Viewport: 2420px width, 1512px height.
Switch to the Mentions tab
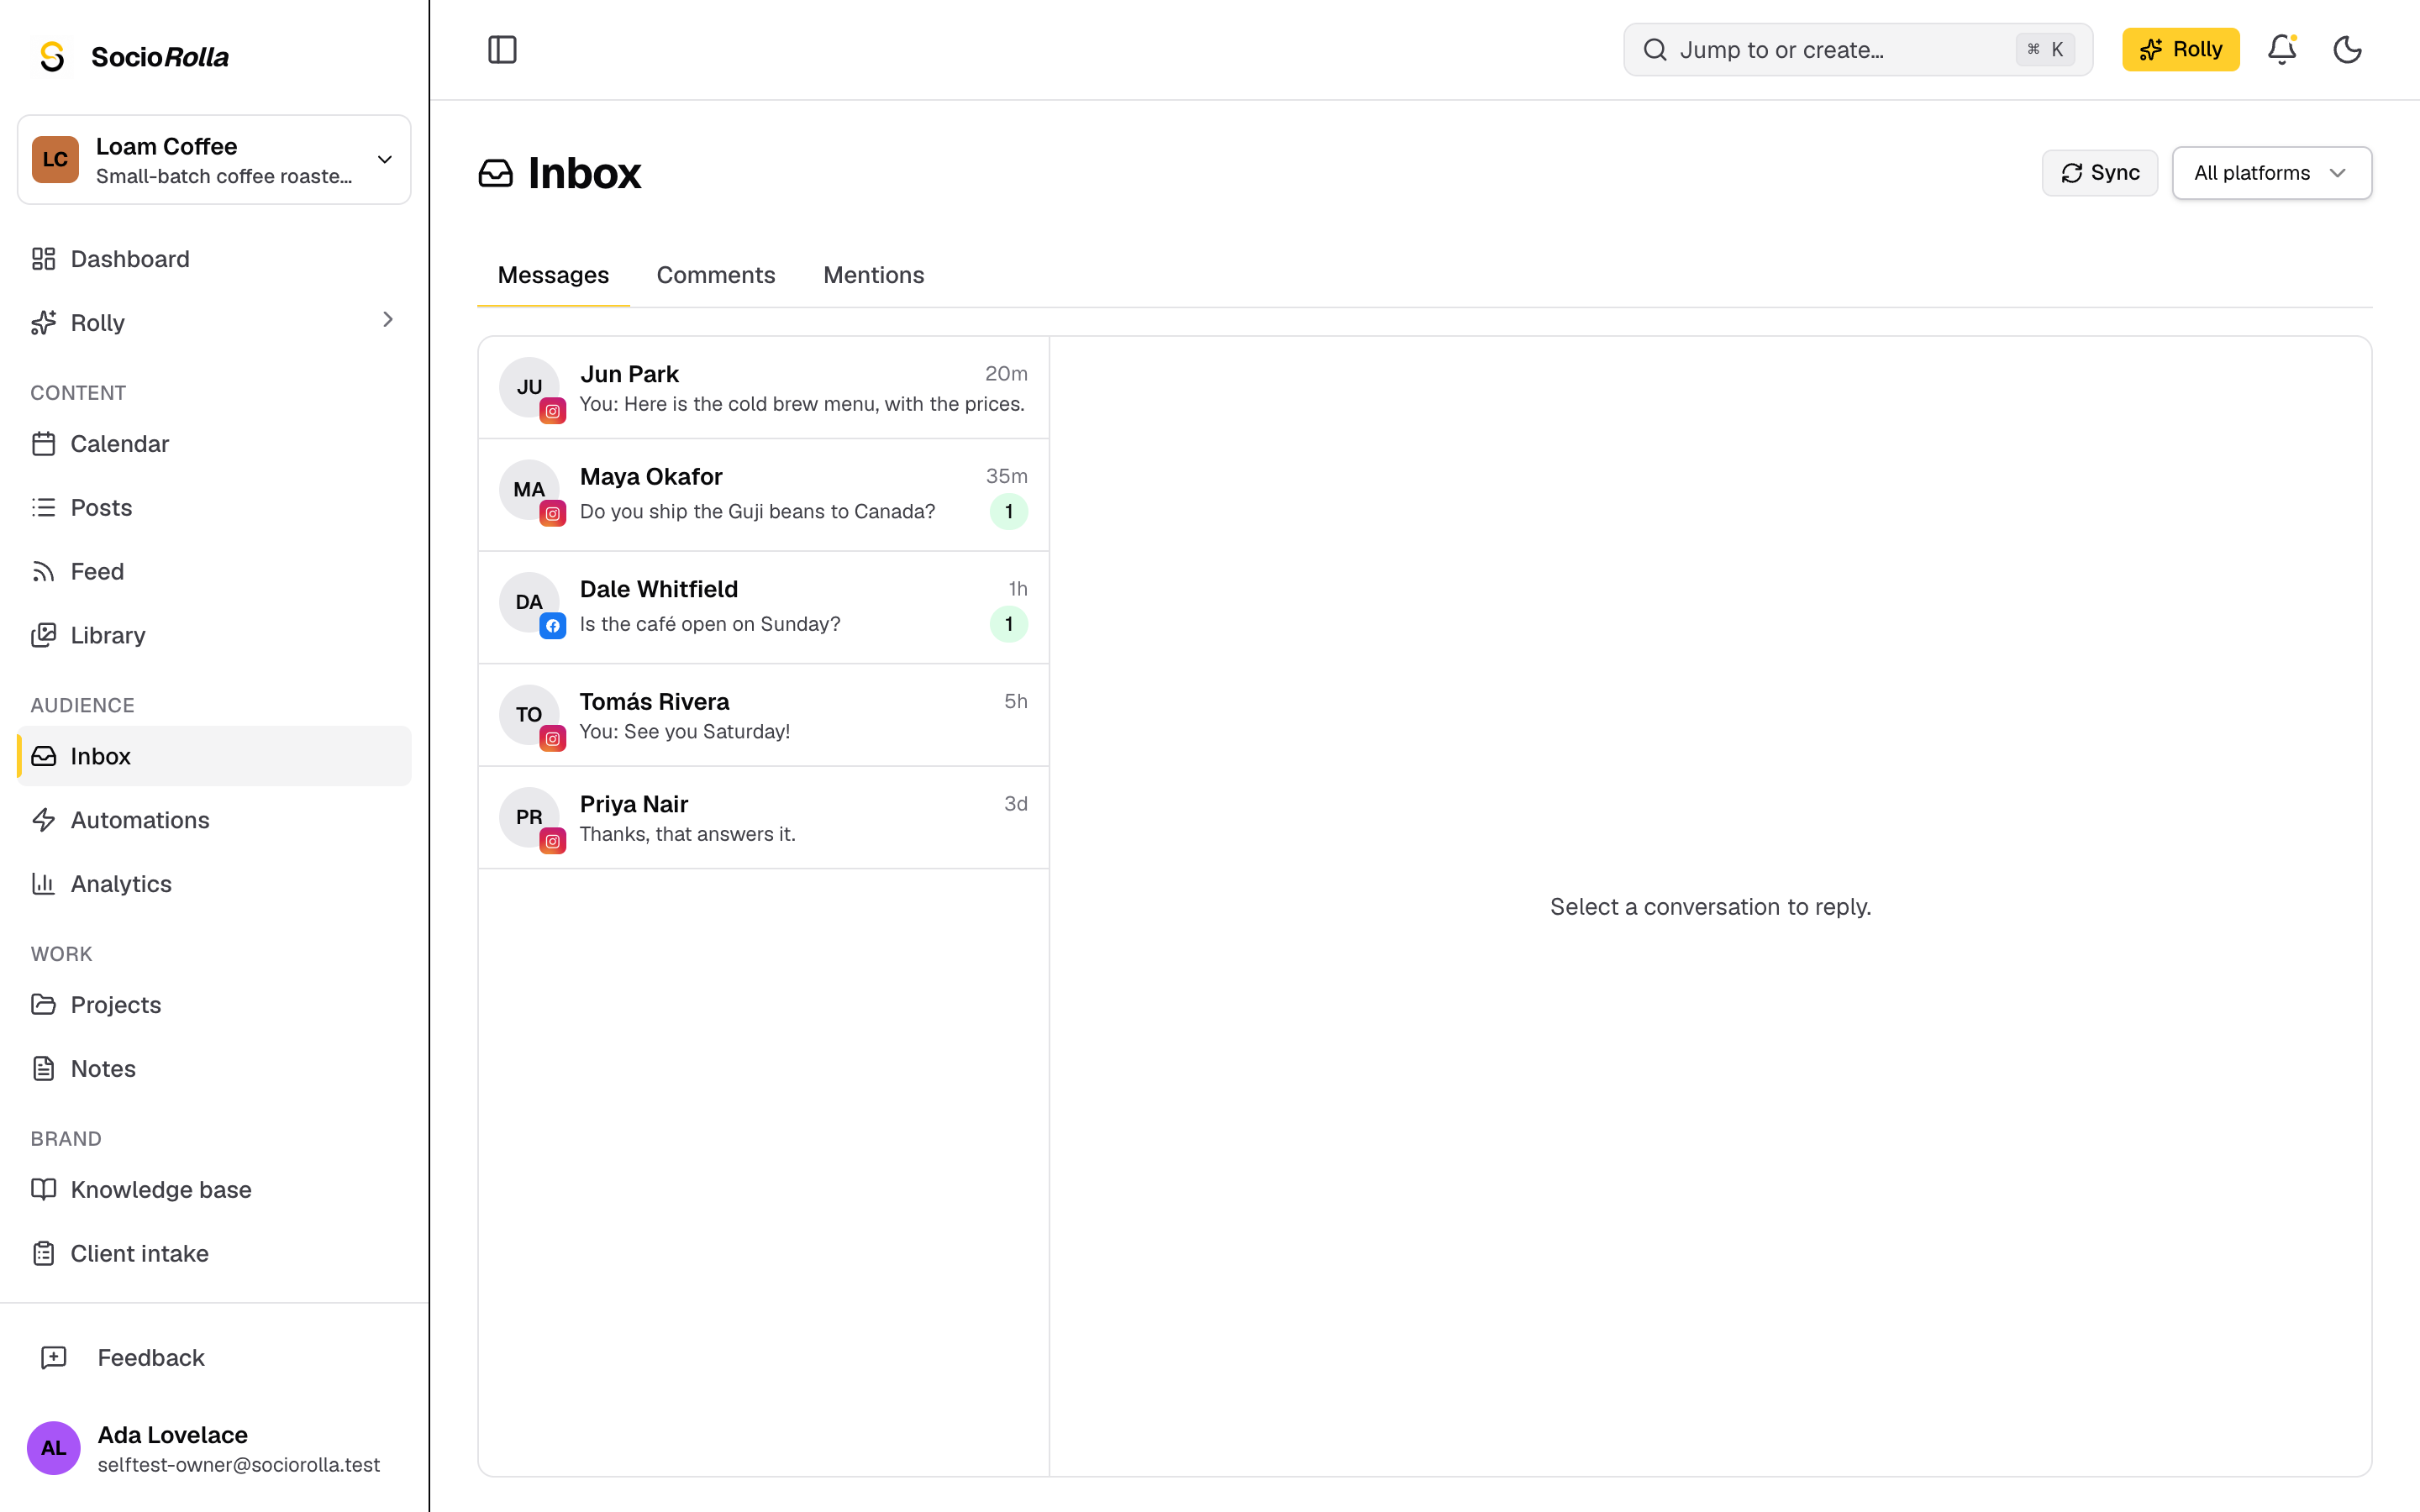click(873, 275)
